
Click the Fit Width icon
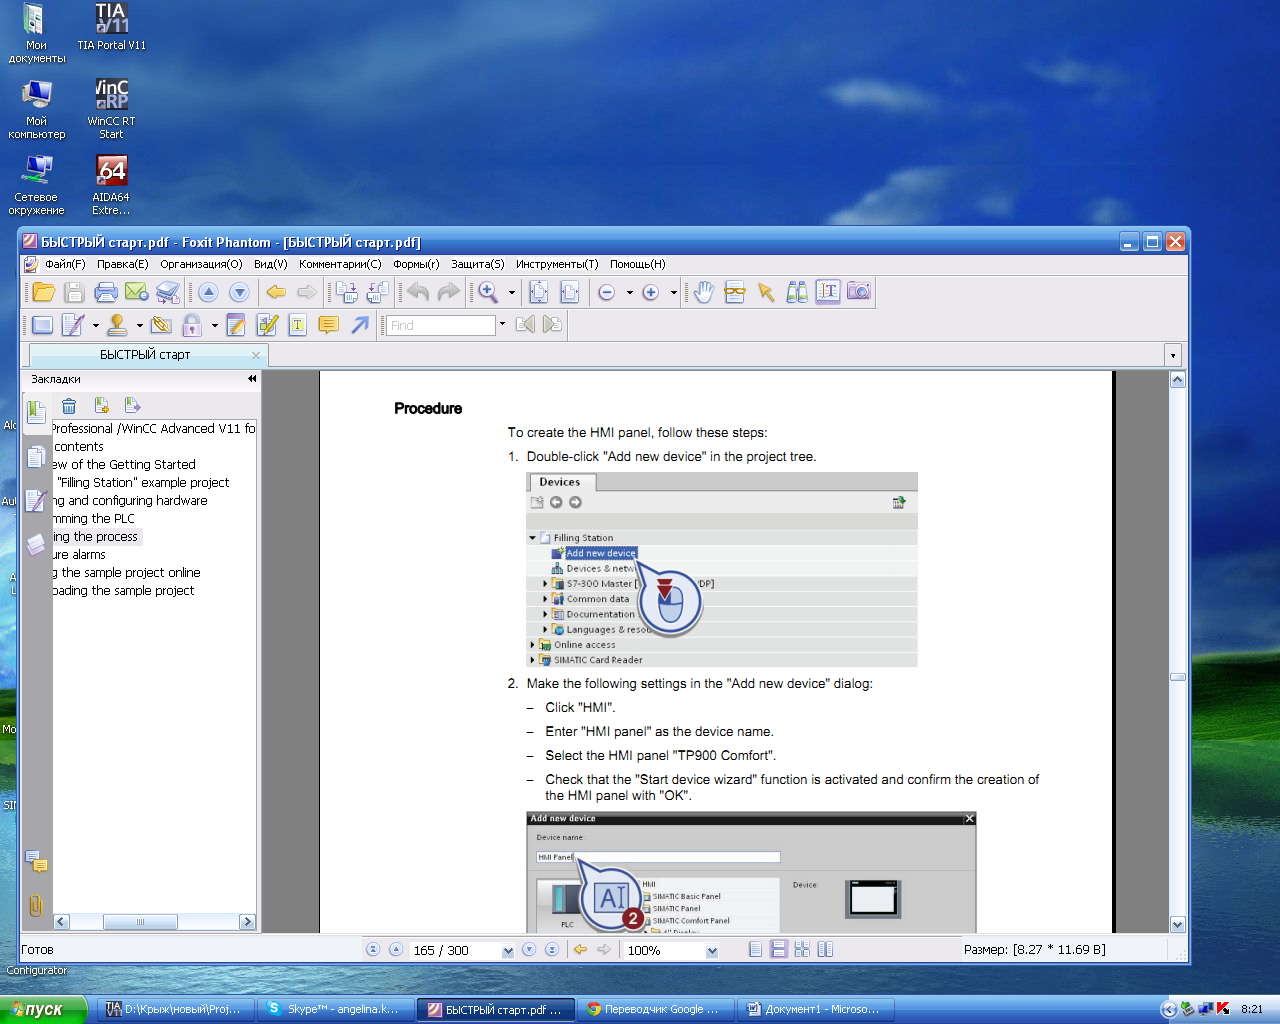[x=569, y=292]
